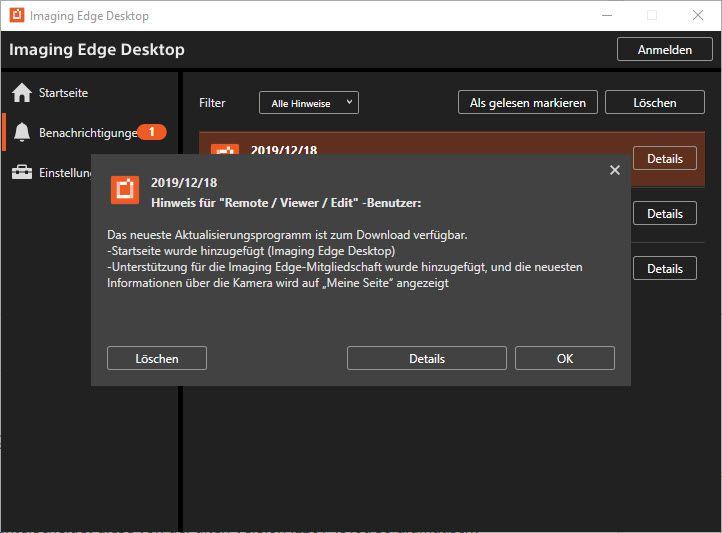
Task: Open the Startseite menu item
Action: click(x=63, y=93)
